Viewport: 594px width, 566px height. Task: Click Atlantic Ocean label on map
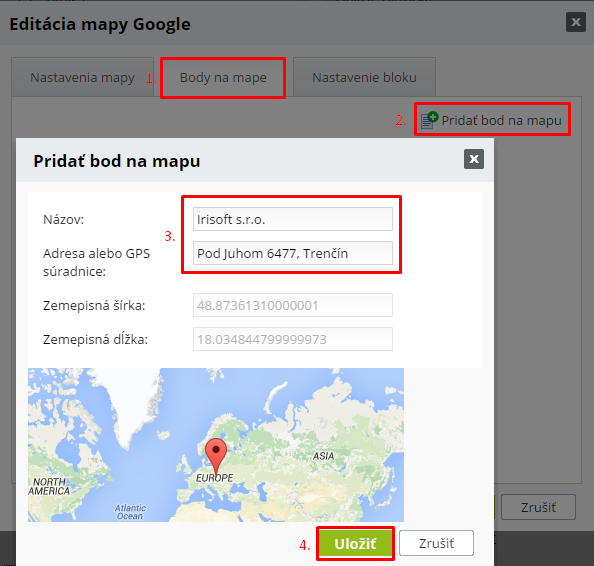pos(130,512)
